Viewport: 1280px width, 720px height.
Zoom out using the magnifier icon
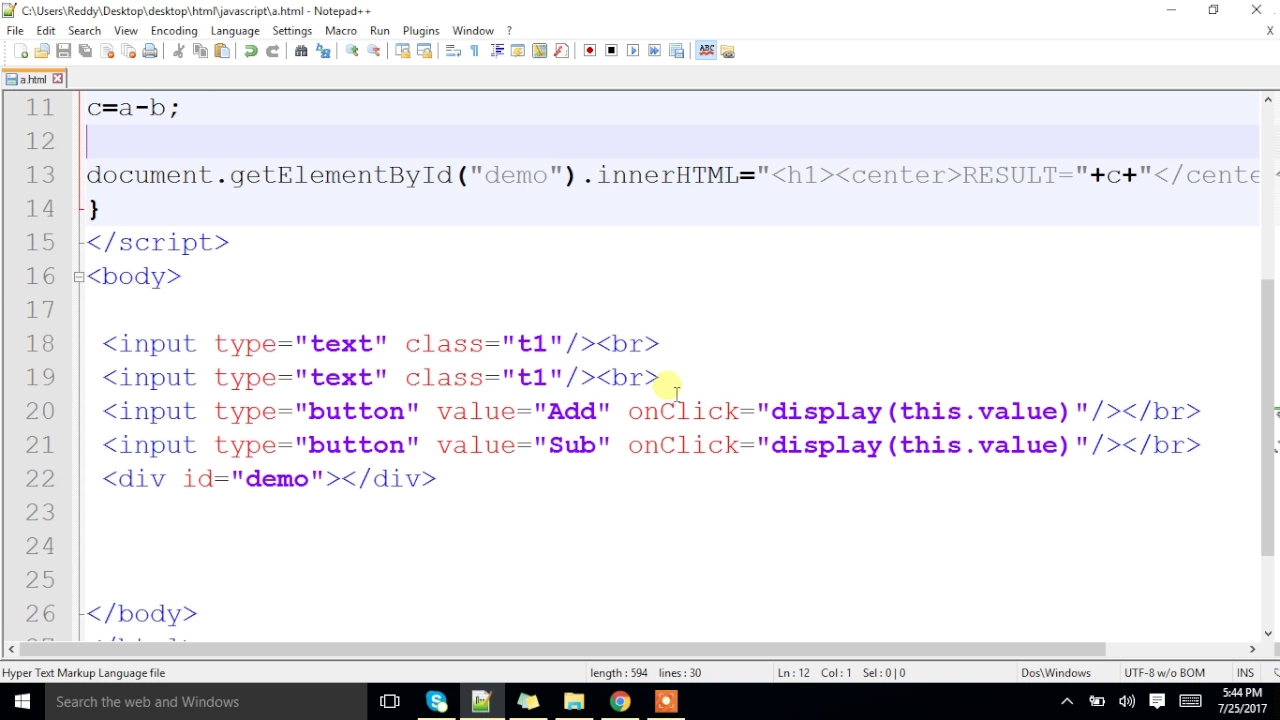(374, 51)
